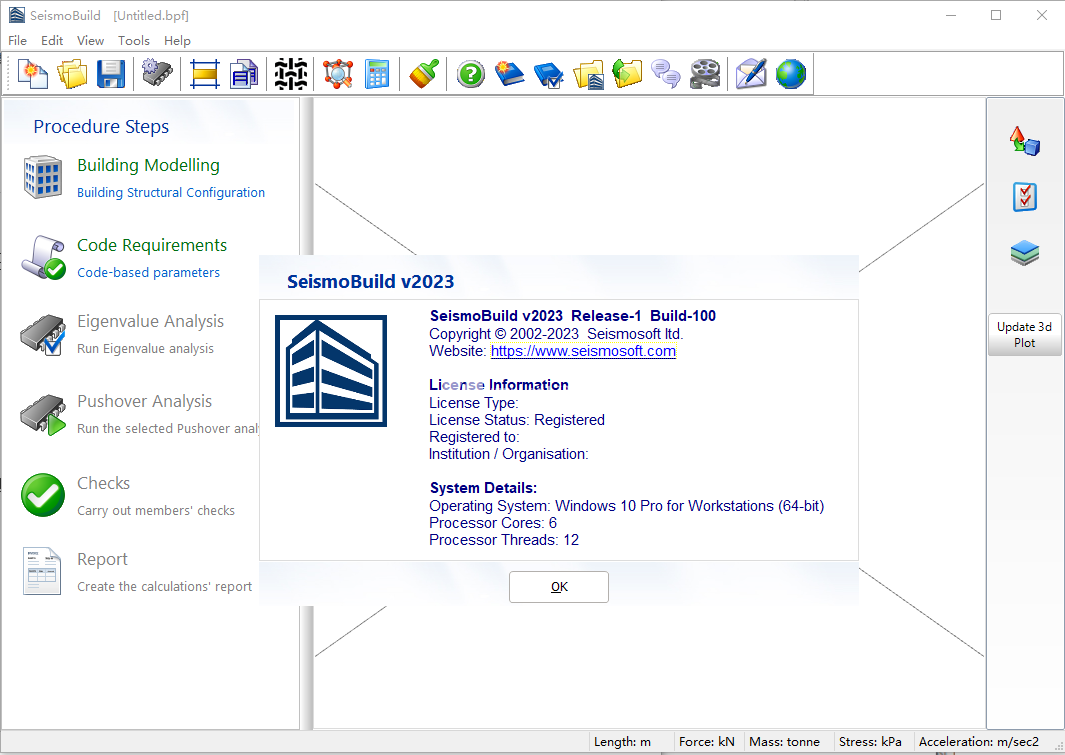Viewport: 1065px width, 755px height.
Task: Open the Tools menu
Action: tap(134, 41)
